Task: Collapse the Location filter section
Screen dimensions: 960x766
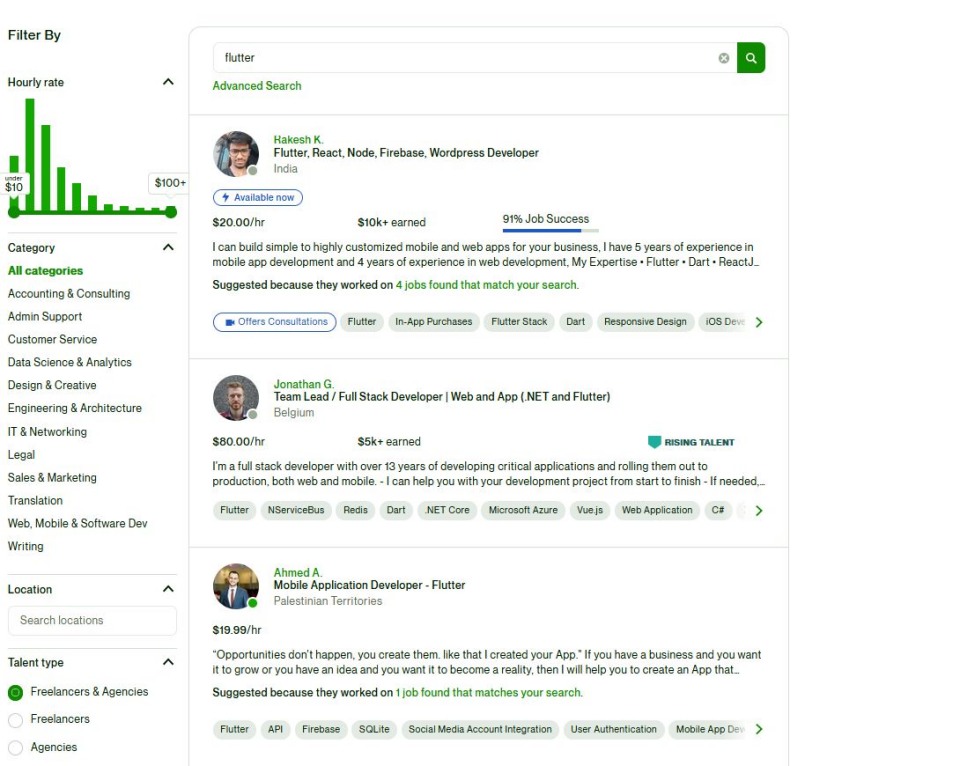Action: (168, 589)
